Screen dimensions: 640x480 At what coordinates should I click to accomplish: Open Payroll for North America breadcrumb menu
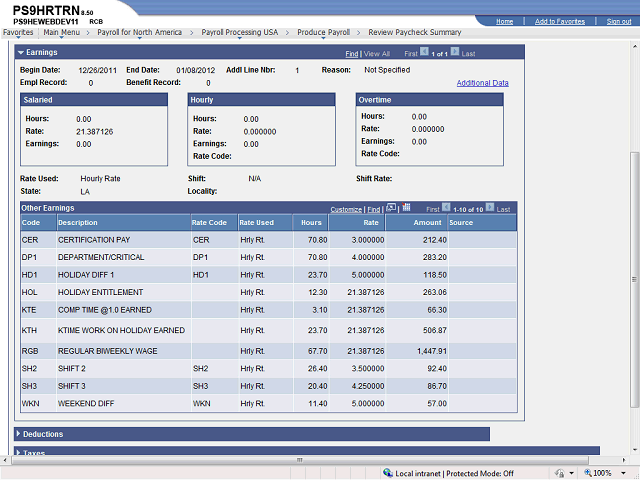tap(139, 32)
